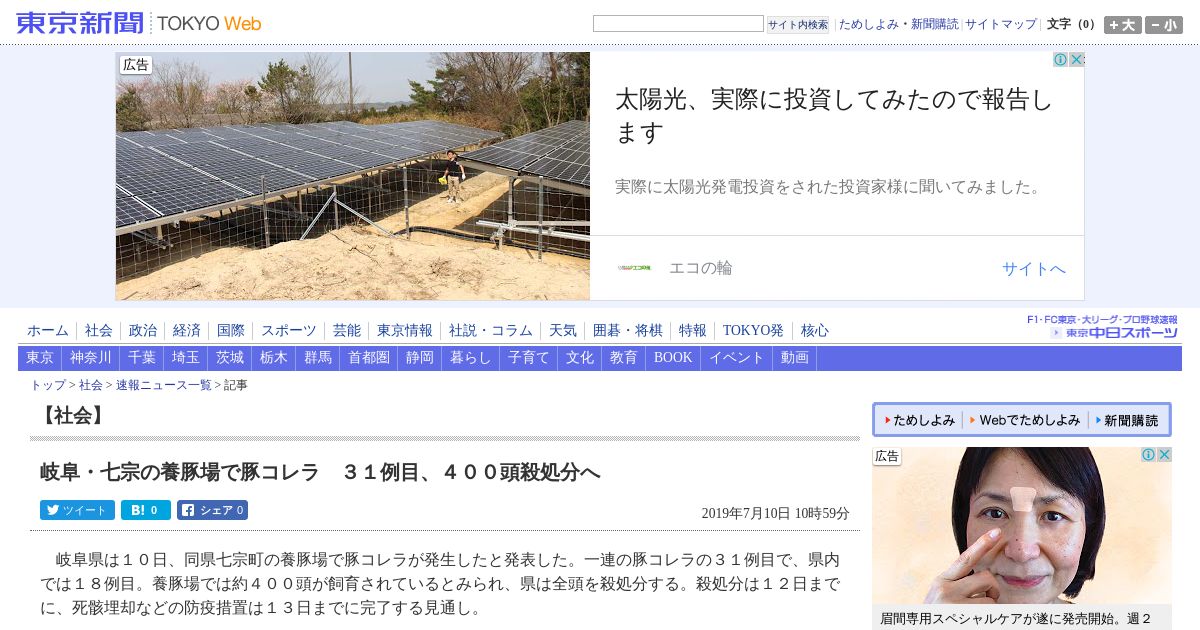
Task: Select the BOOK tab
Action: click(673, 358)
